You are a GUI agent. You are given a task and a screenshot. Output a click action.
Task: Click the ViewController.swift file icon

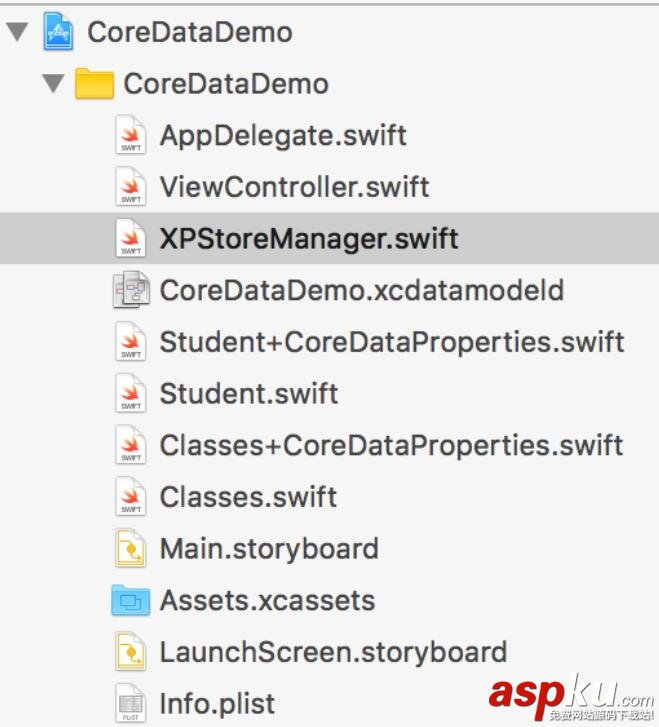[131, 186]
